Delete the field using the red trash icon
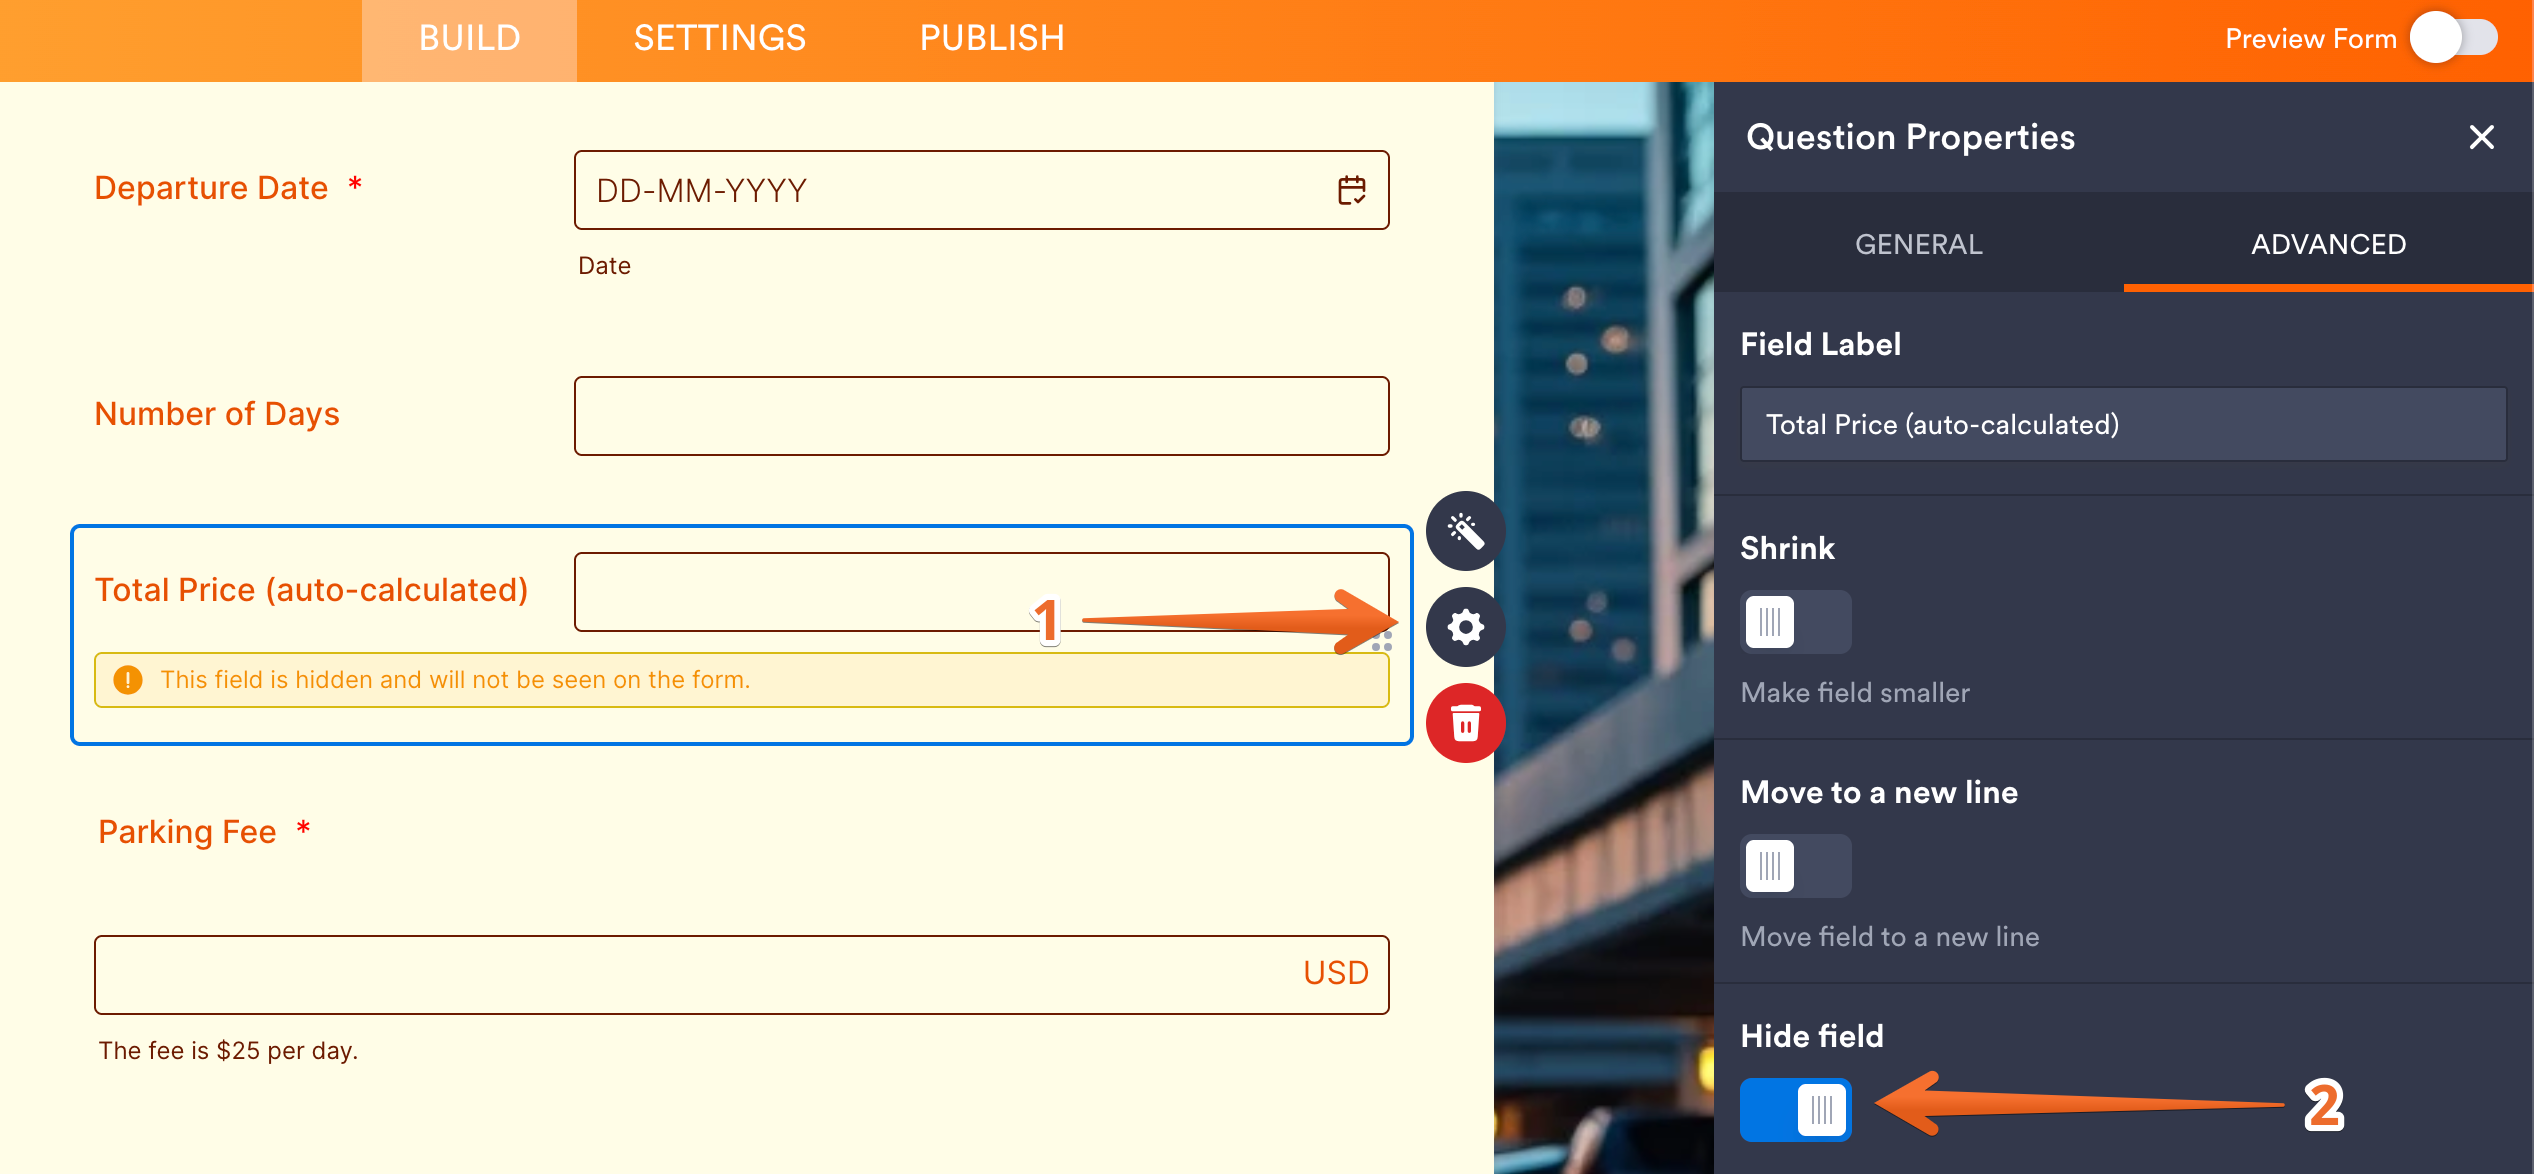Viewport: 2534px width, 1174px height. (1465, 723)
